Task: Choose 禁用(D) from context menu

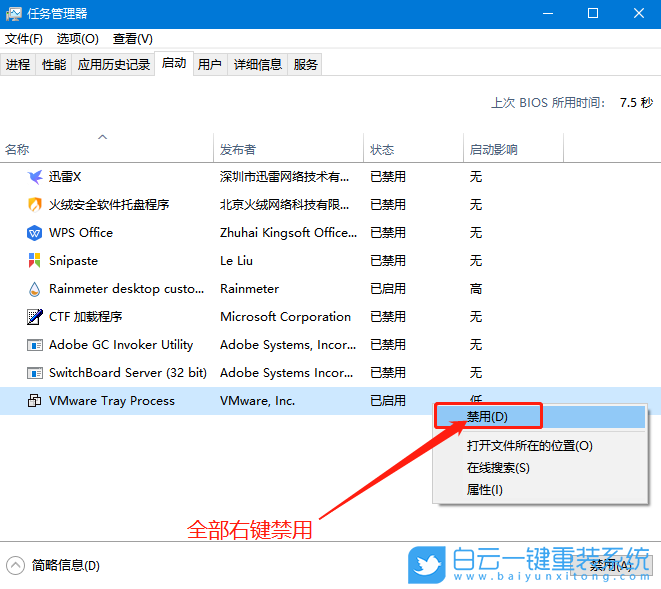Action: tap(488, 416)
